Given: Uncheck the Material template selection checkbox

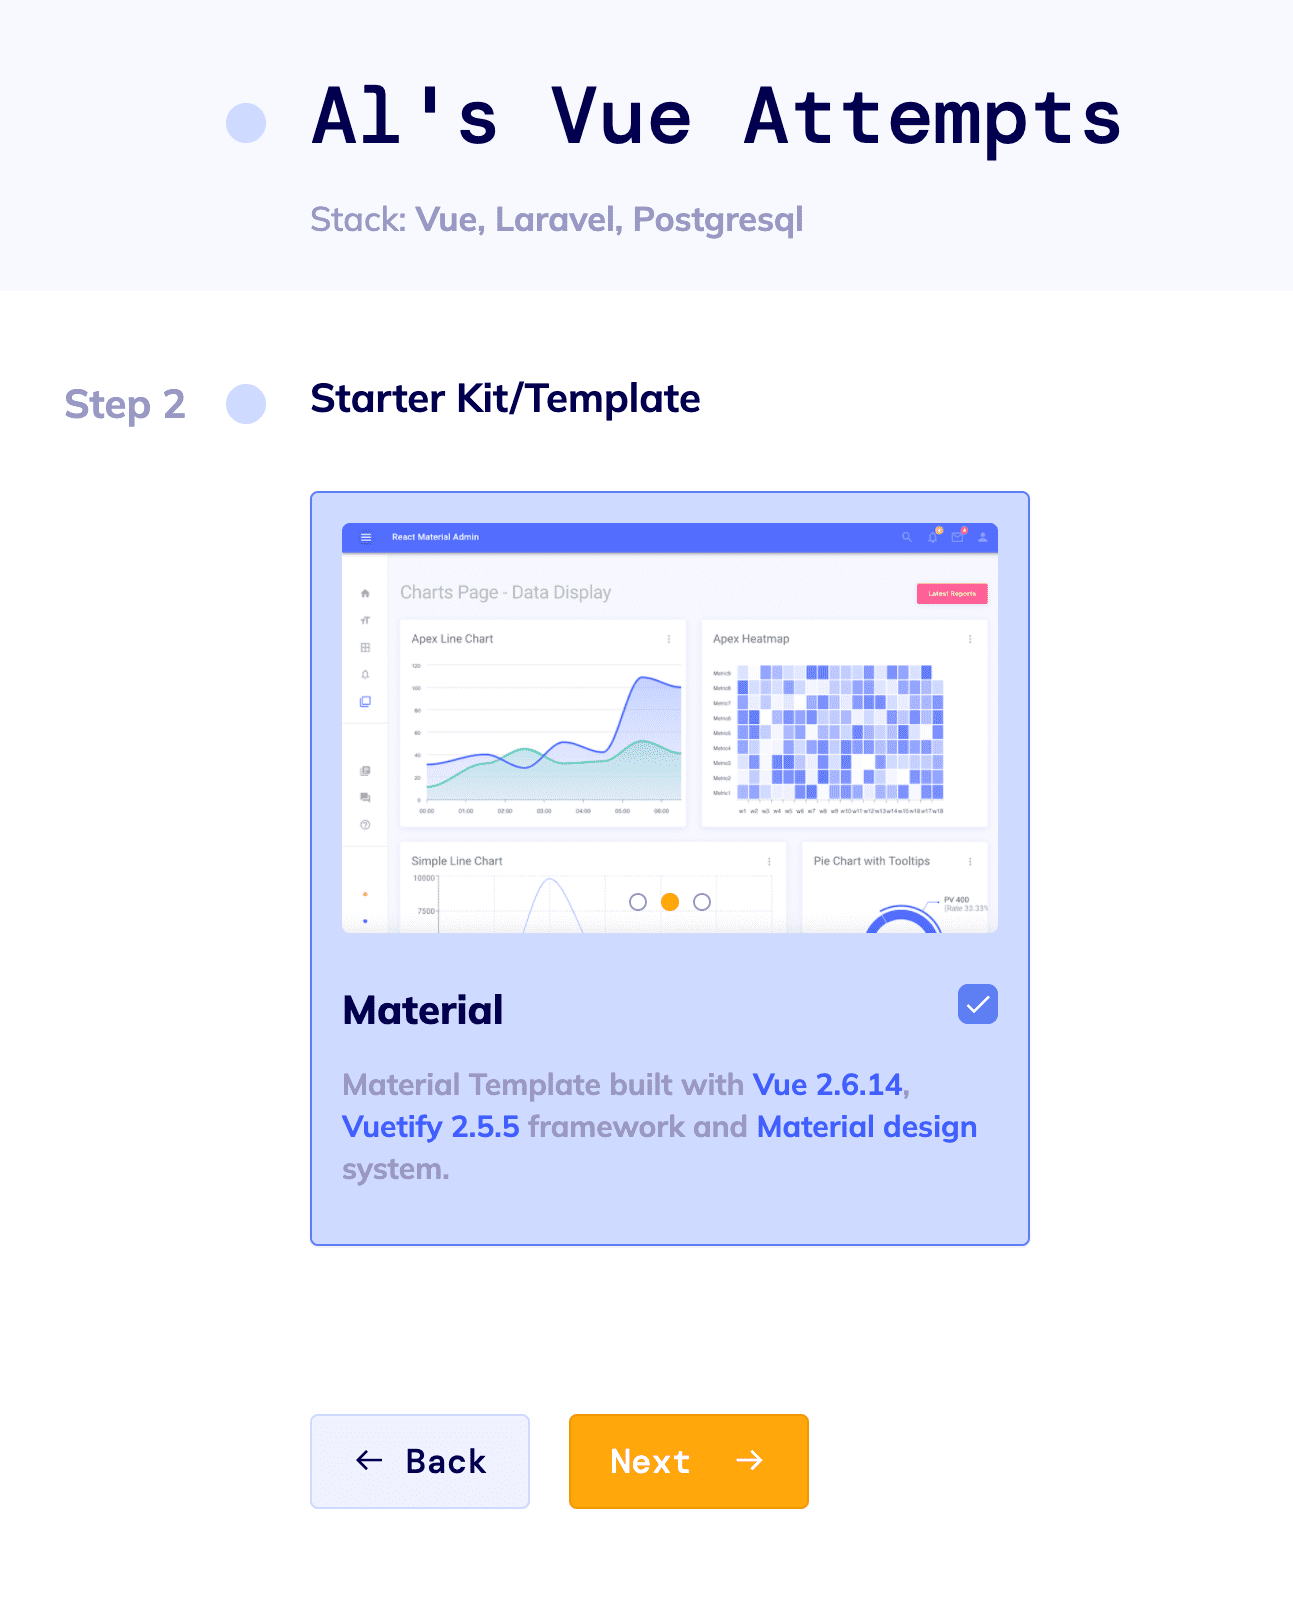Looking at the screenshot, I should 978,1005.
